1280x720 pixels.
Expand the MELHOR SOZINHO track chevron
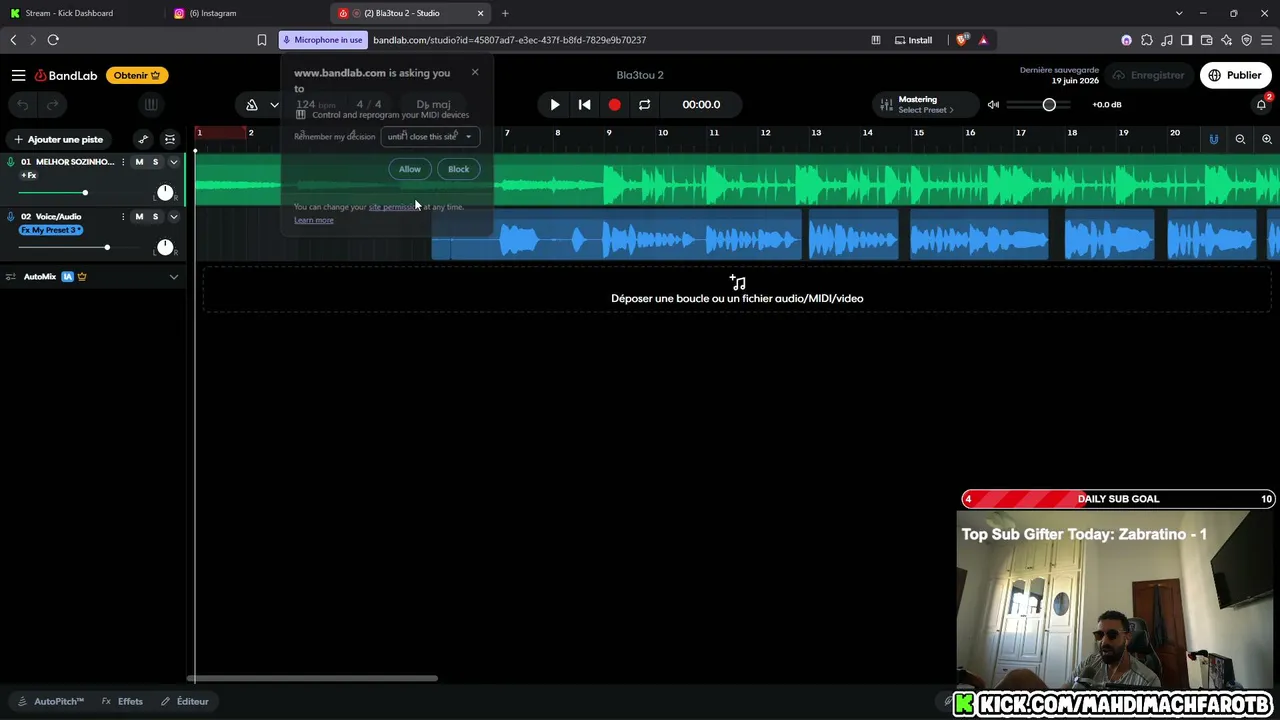[x=173, y=162]
